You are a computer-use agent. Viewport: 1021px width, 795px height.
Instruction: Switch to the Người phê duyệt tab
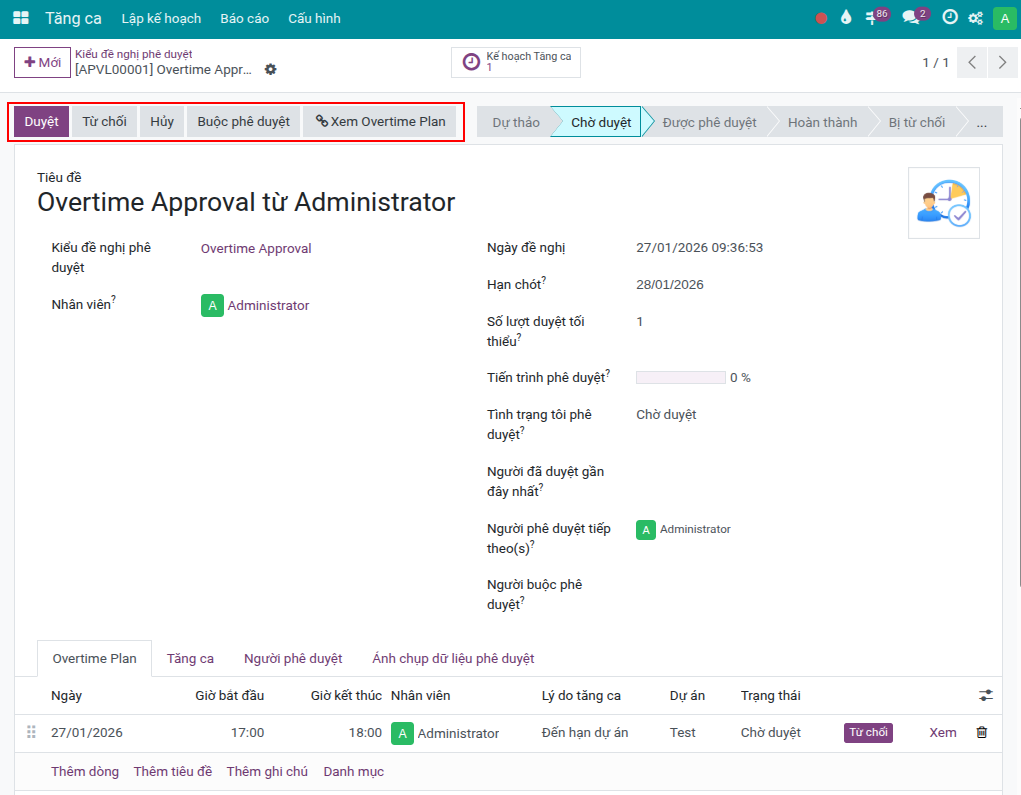tap(293, 659)
